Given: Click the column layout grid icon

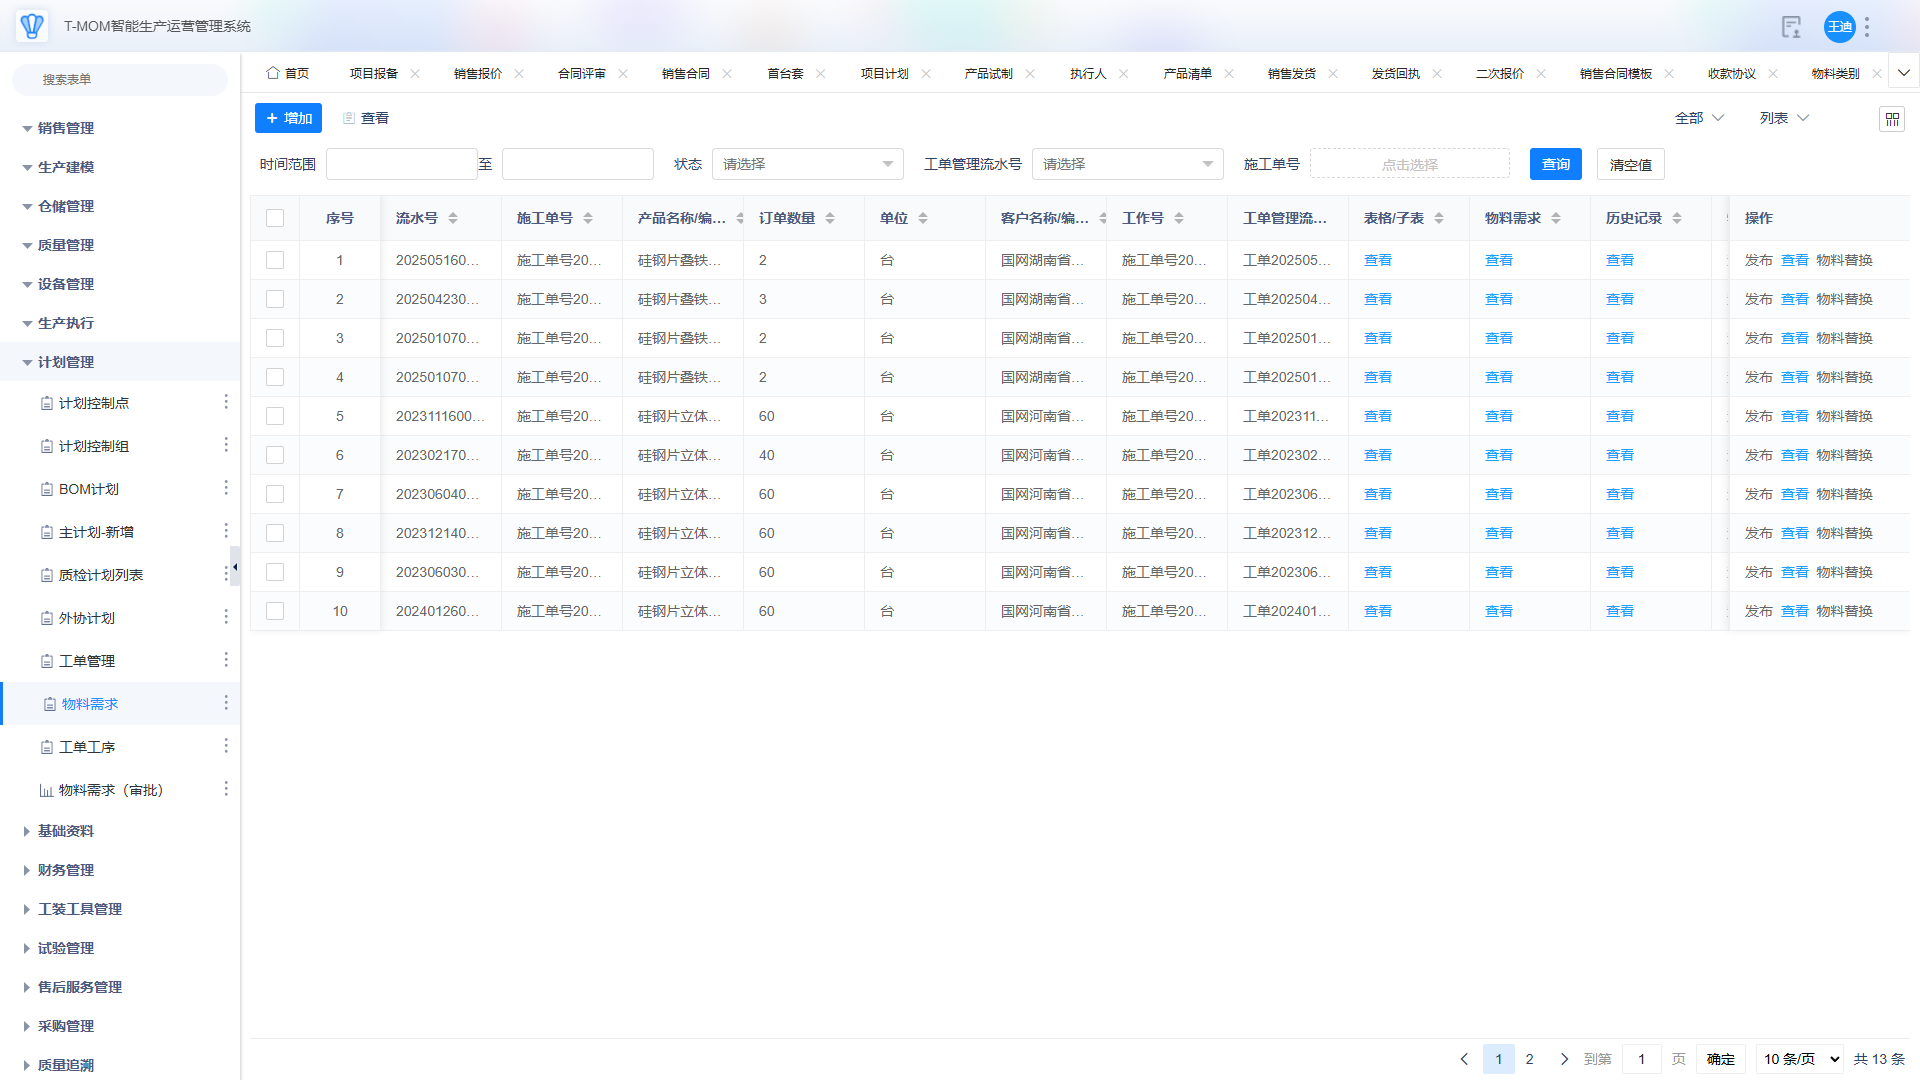Looking at the screenshot, I should [x=1892, y=119].
